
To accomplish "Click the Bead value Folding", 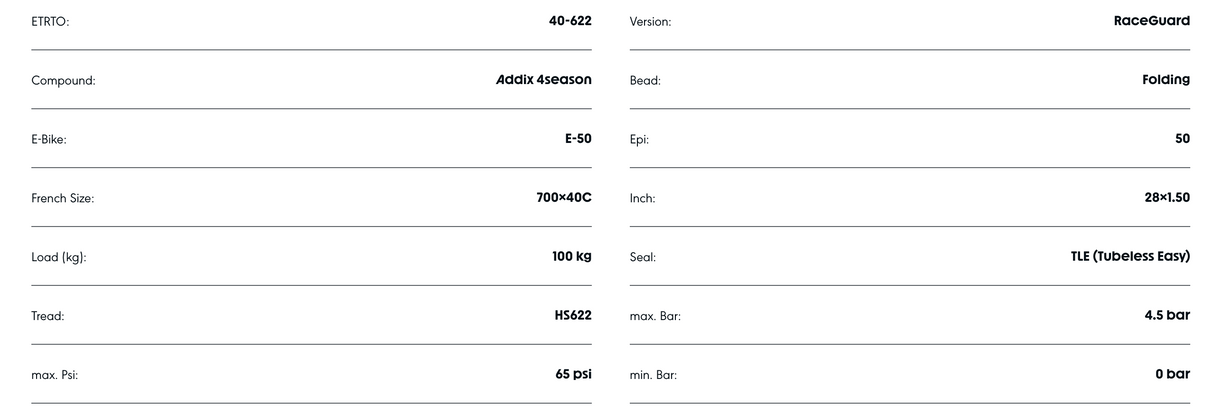I will tap(1165, 80).
